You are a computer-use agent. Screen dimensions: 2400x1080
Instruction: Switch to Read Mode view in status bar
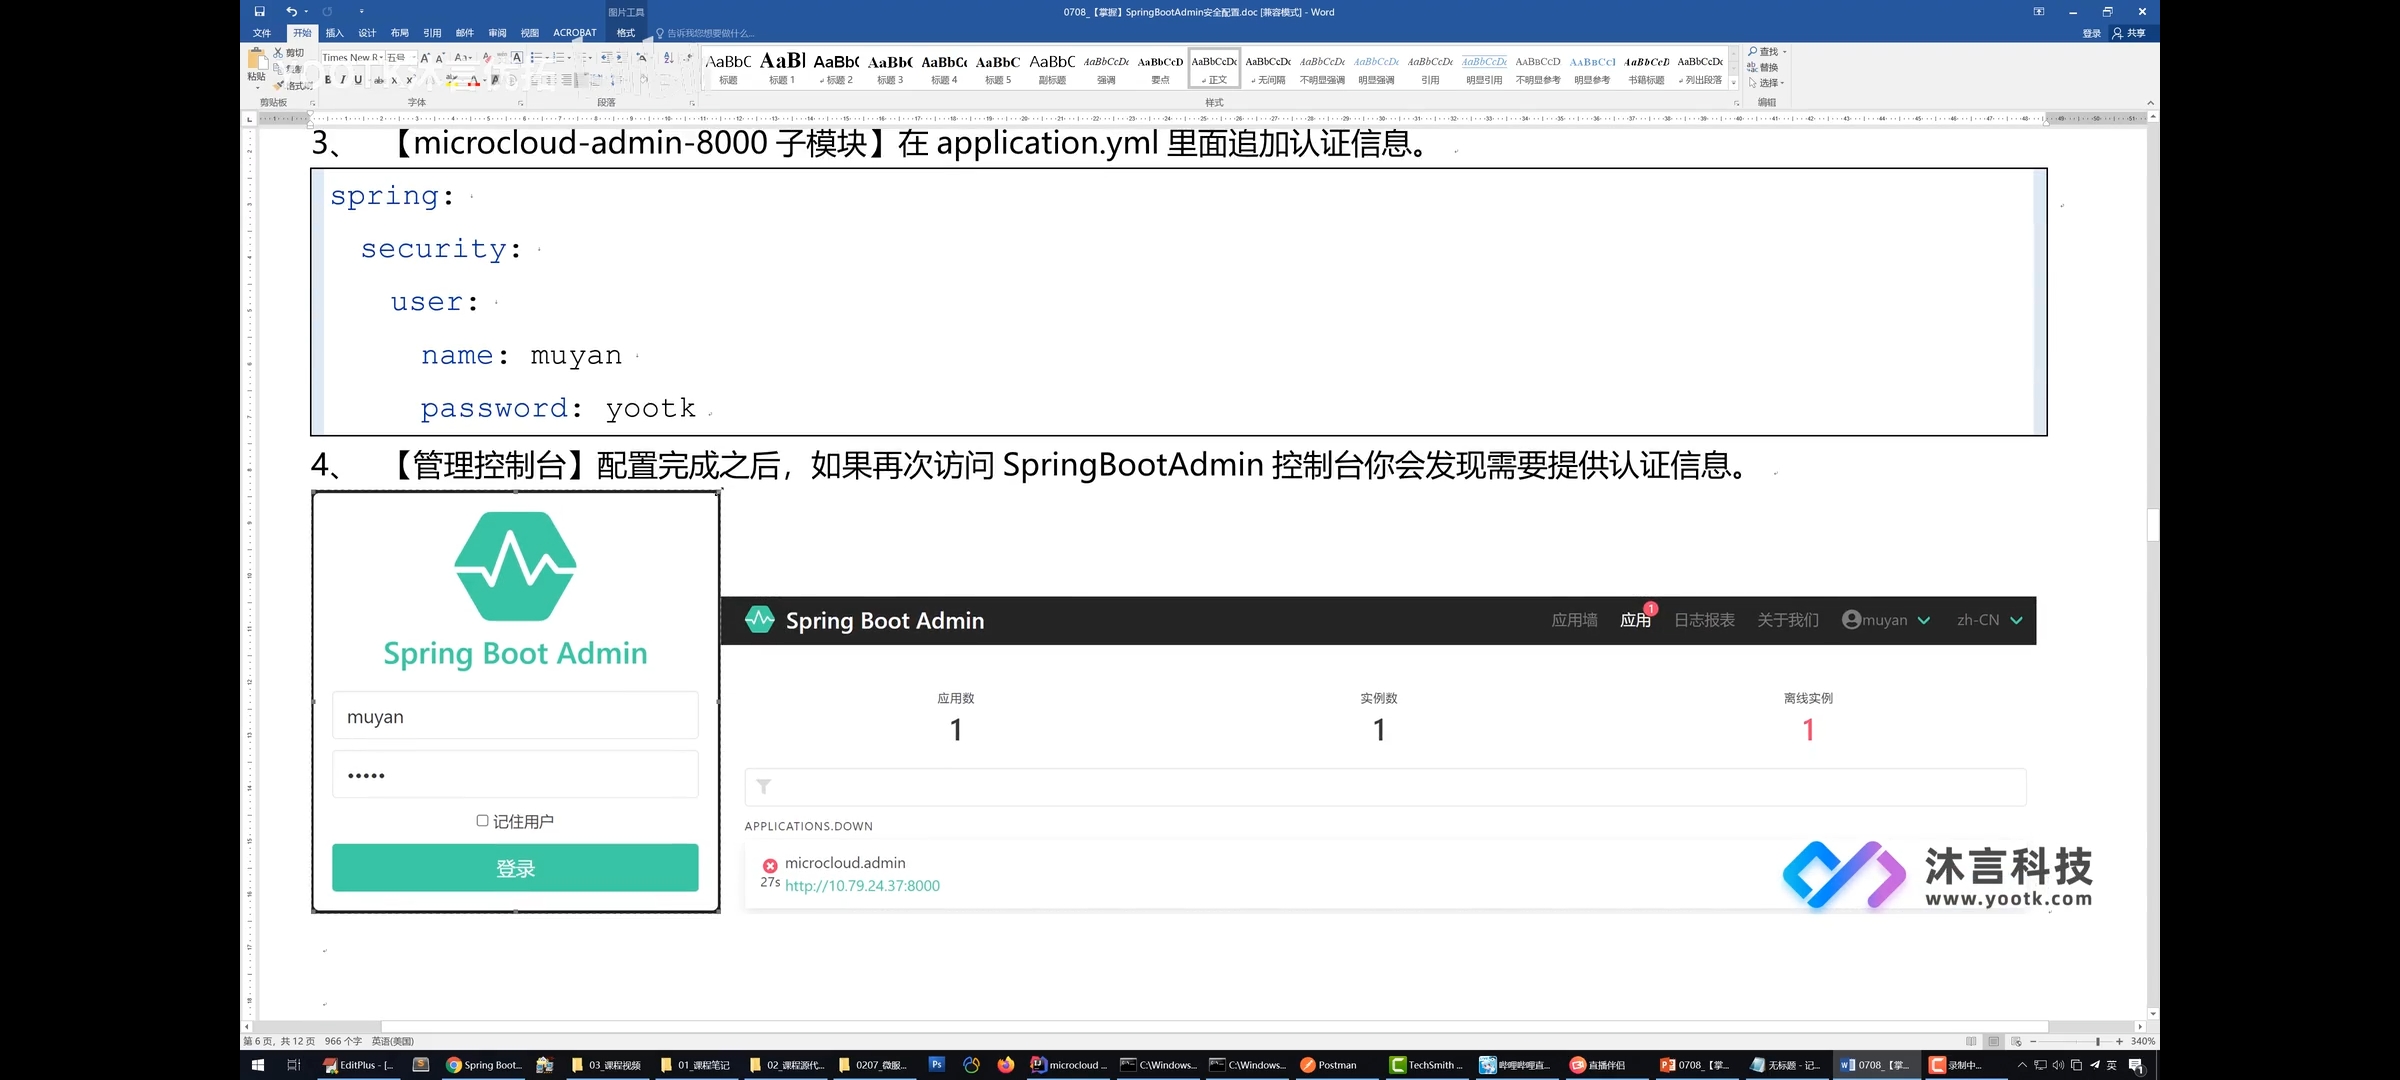coord(1971,1041)
